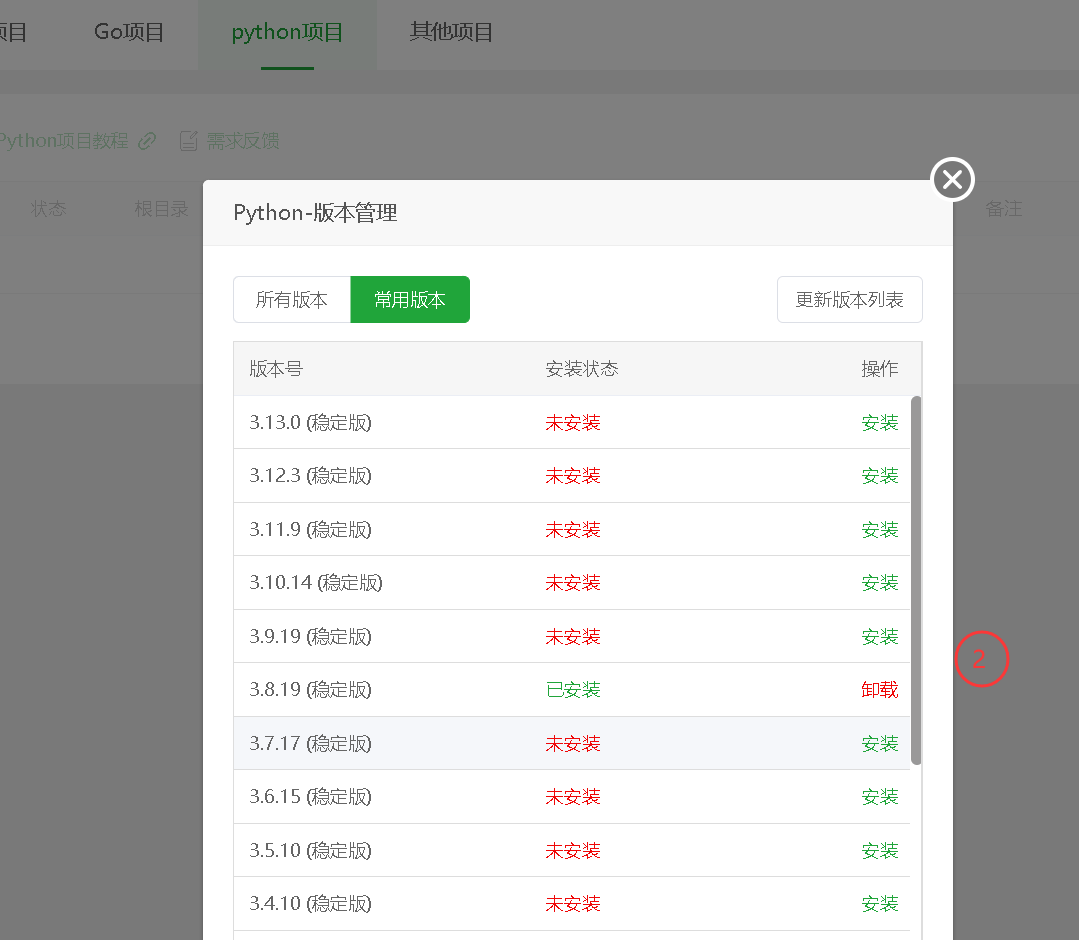The height and width of the screenshot is (940, 1079).
Task: Uninstall Python 3.8.19 via 卸载
Action: coord(879,690)
